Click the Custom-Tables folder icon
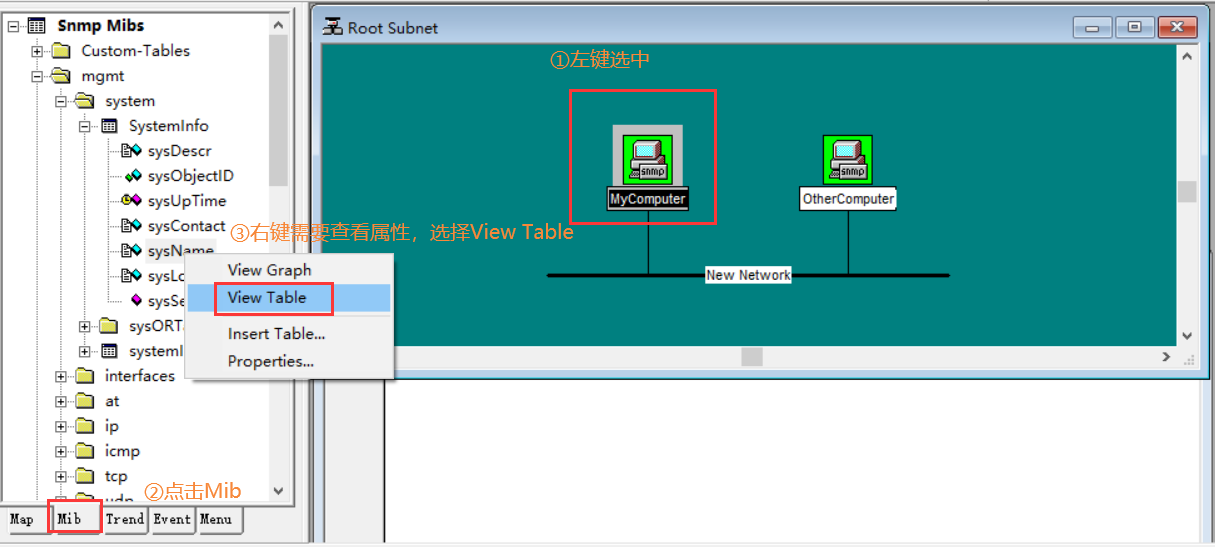 (x=61, y=51)
